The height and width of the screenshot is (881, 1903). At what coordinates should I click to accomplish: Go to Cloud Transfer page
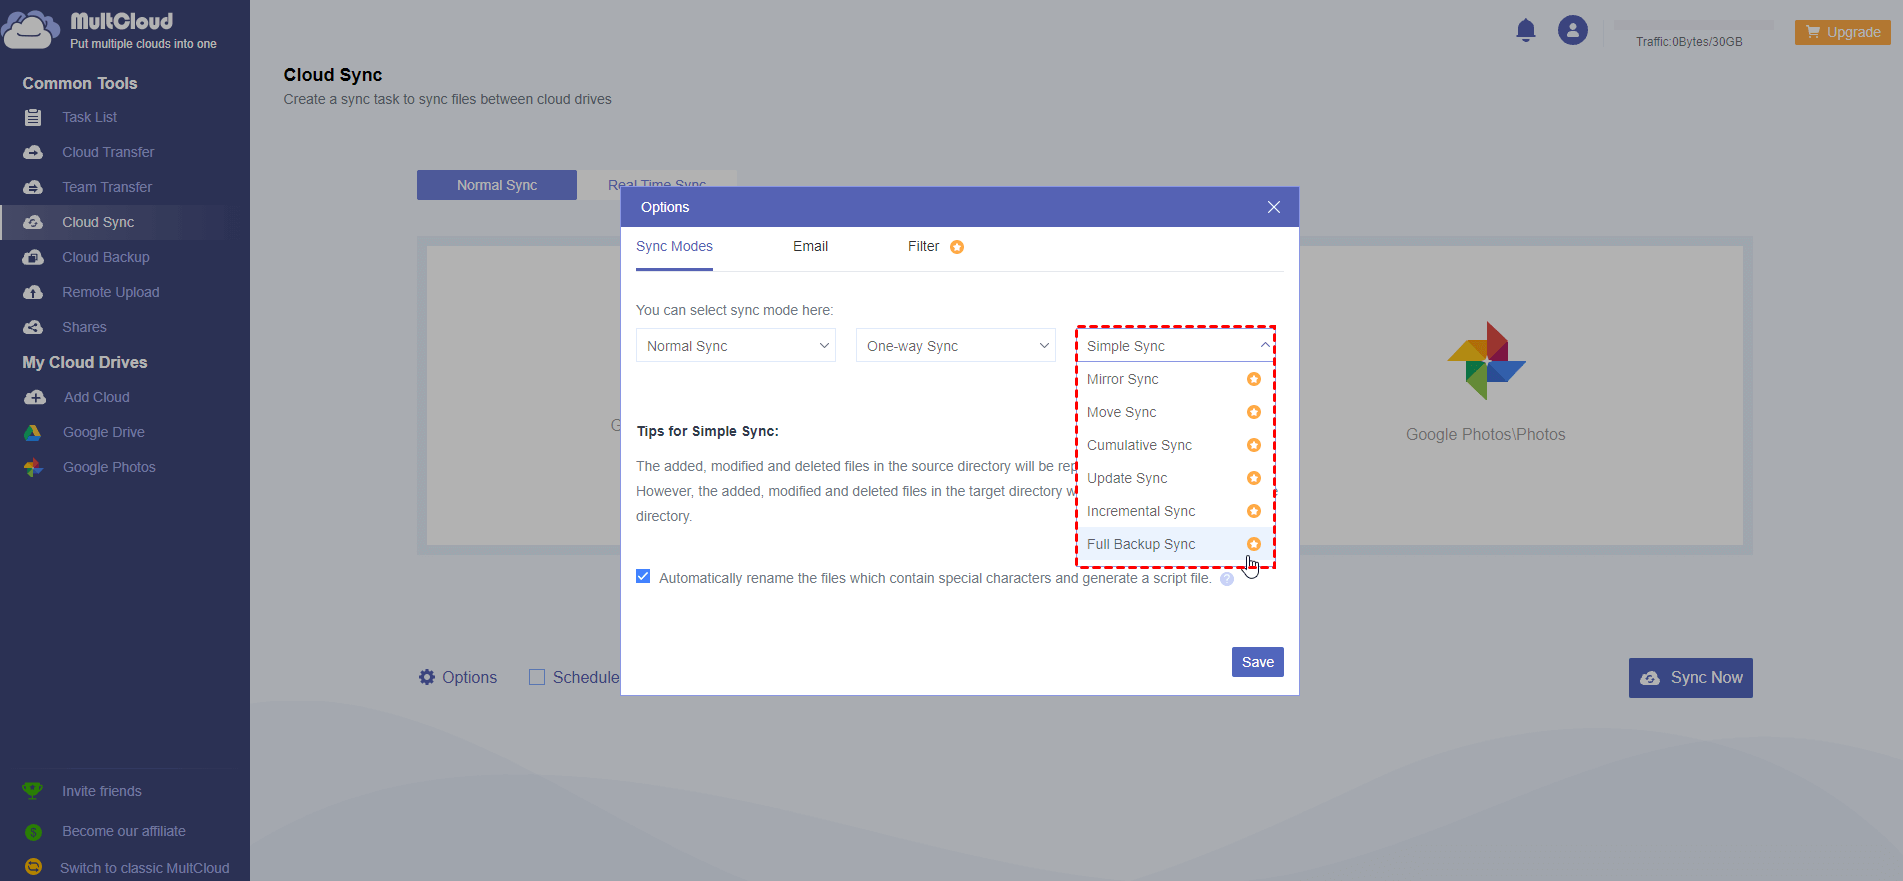(x=108, y=153)
